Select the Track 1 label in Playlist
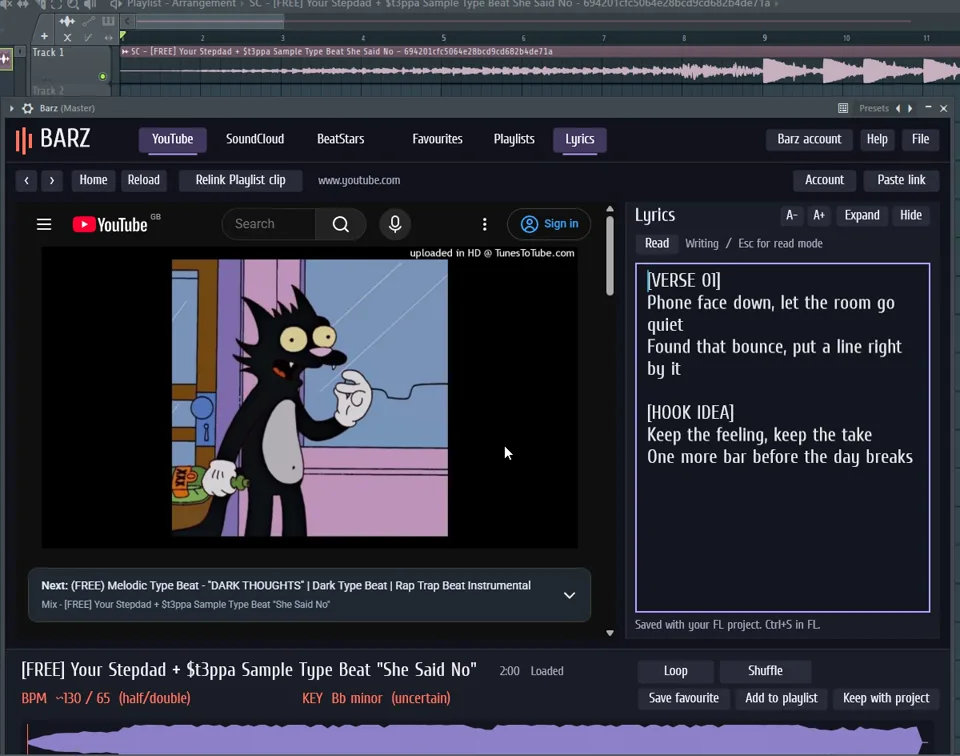 48,53
